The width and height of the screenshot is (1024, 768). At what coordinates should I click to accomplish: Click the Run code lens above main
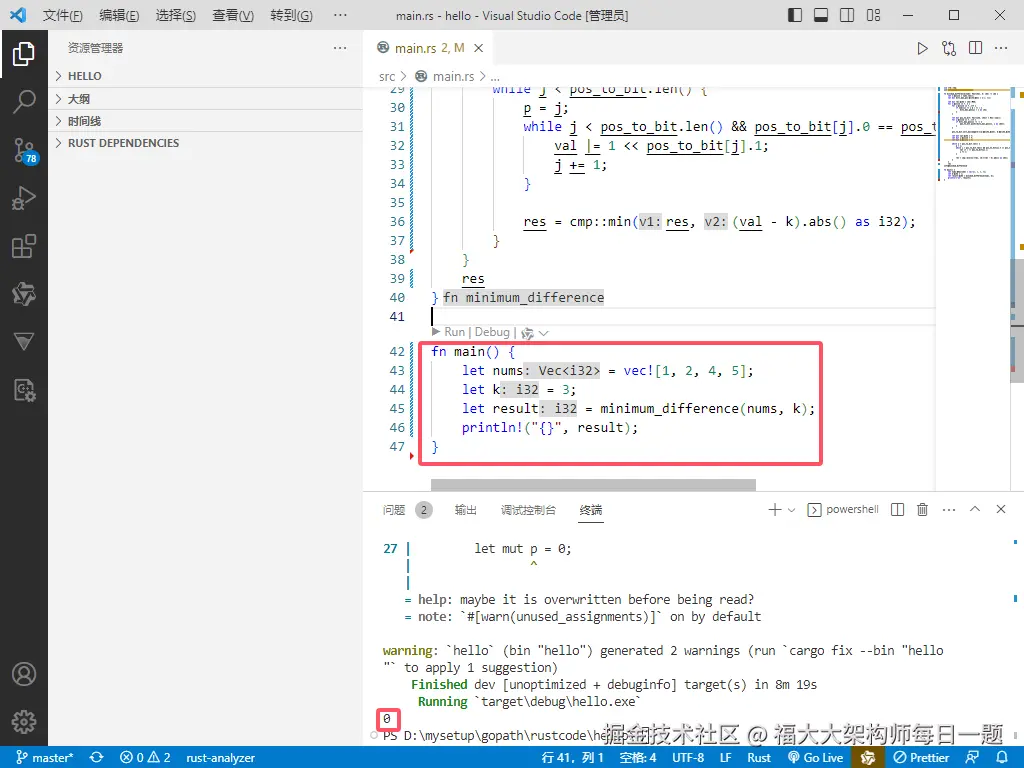[x=454, y=332]
